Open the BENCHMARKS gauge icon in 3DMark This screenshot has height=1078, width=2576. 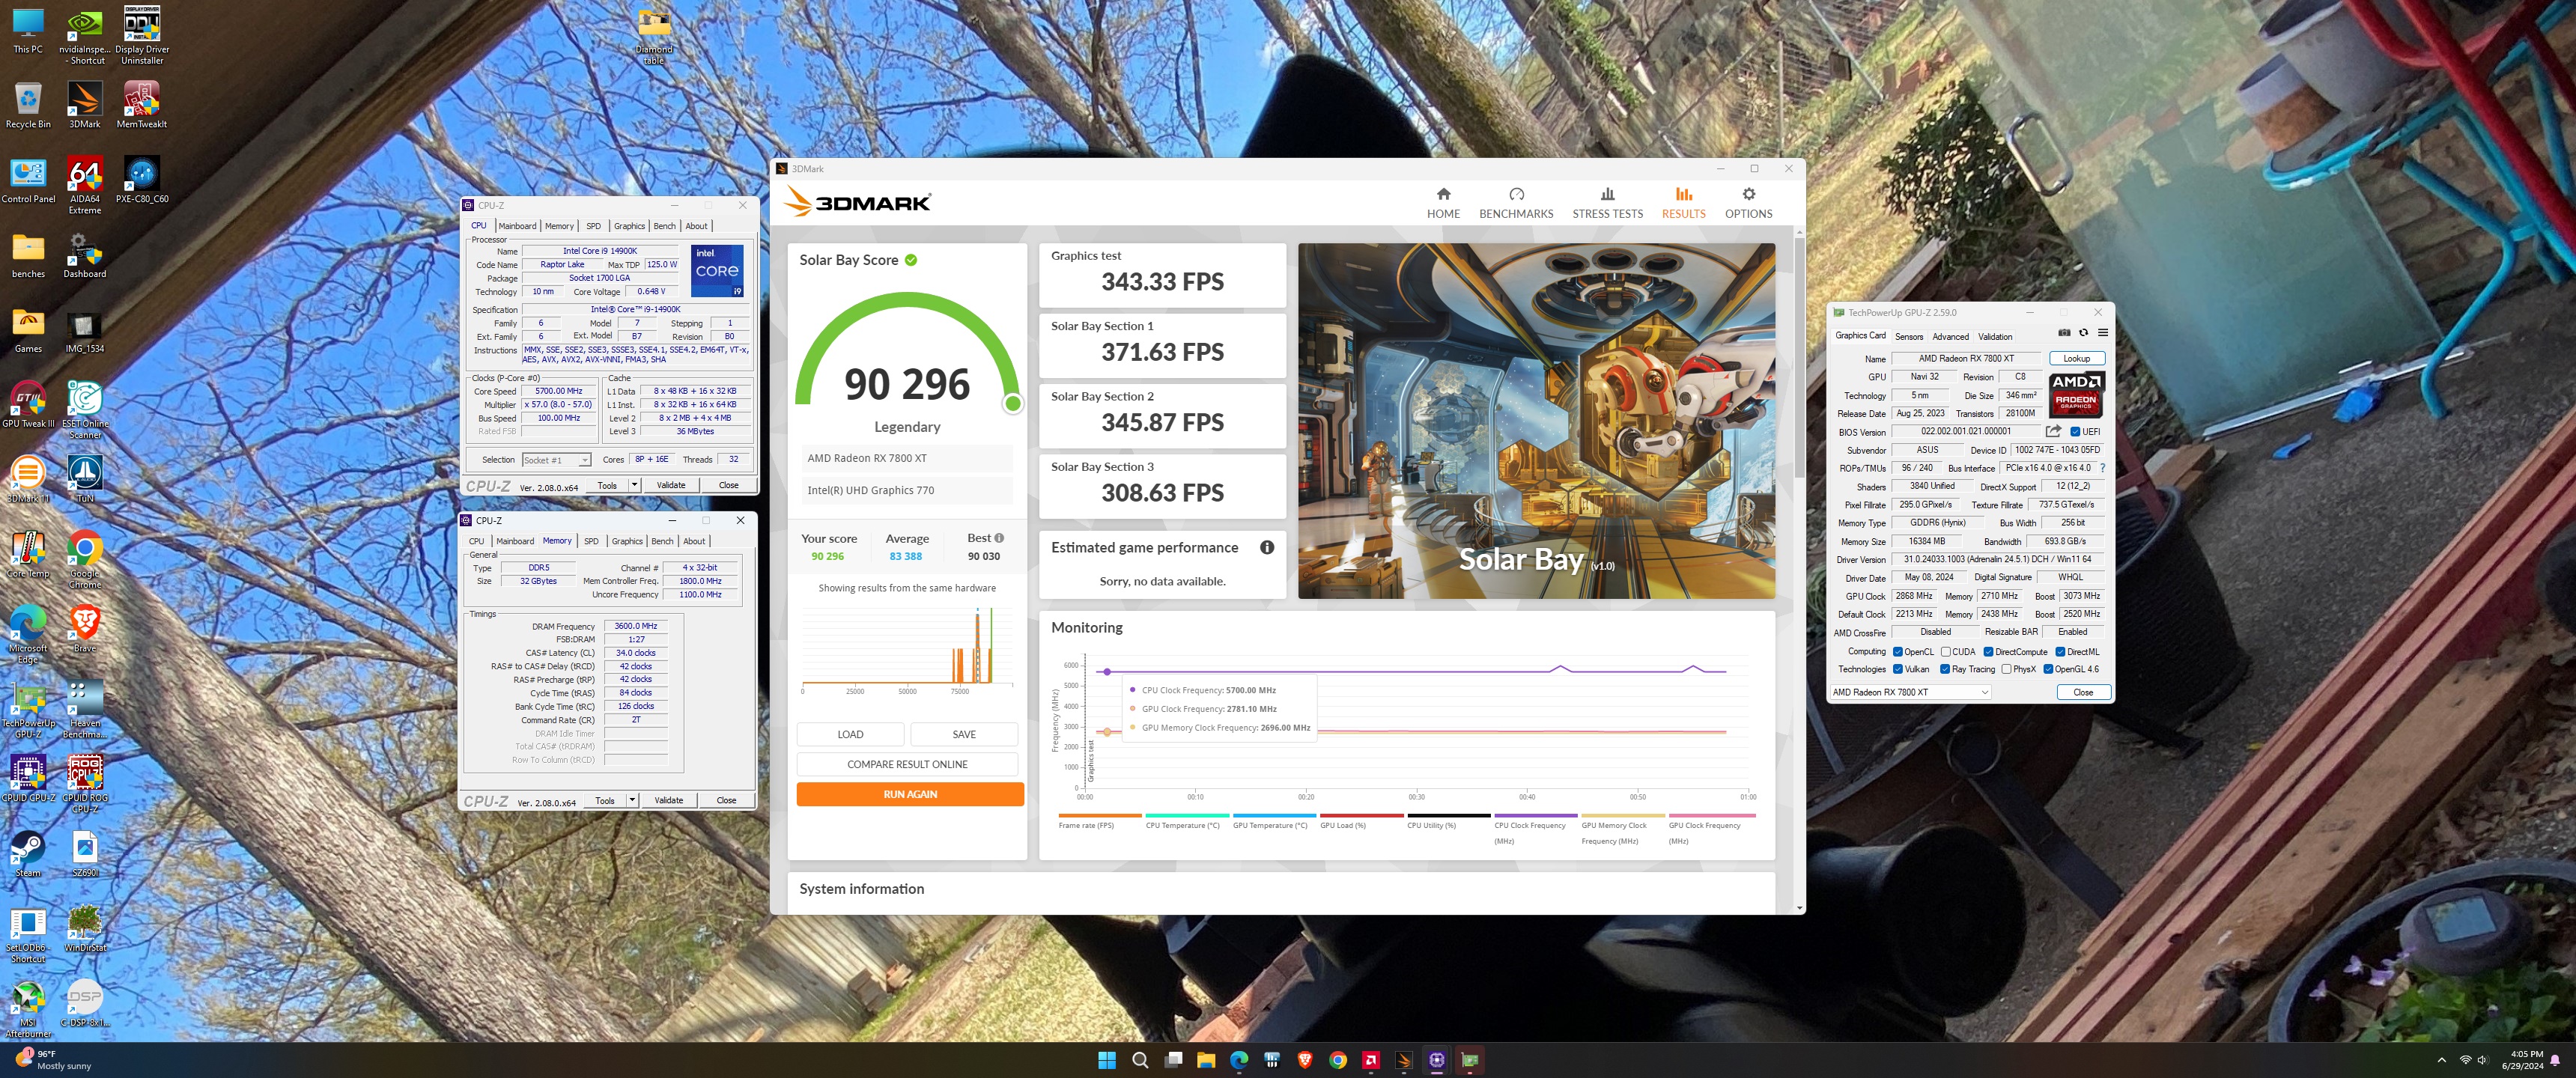[1516, 194]
